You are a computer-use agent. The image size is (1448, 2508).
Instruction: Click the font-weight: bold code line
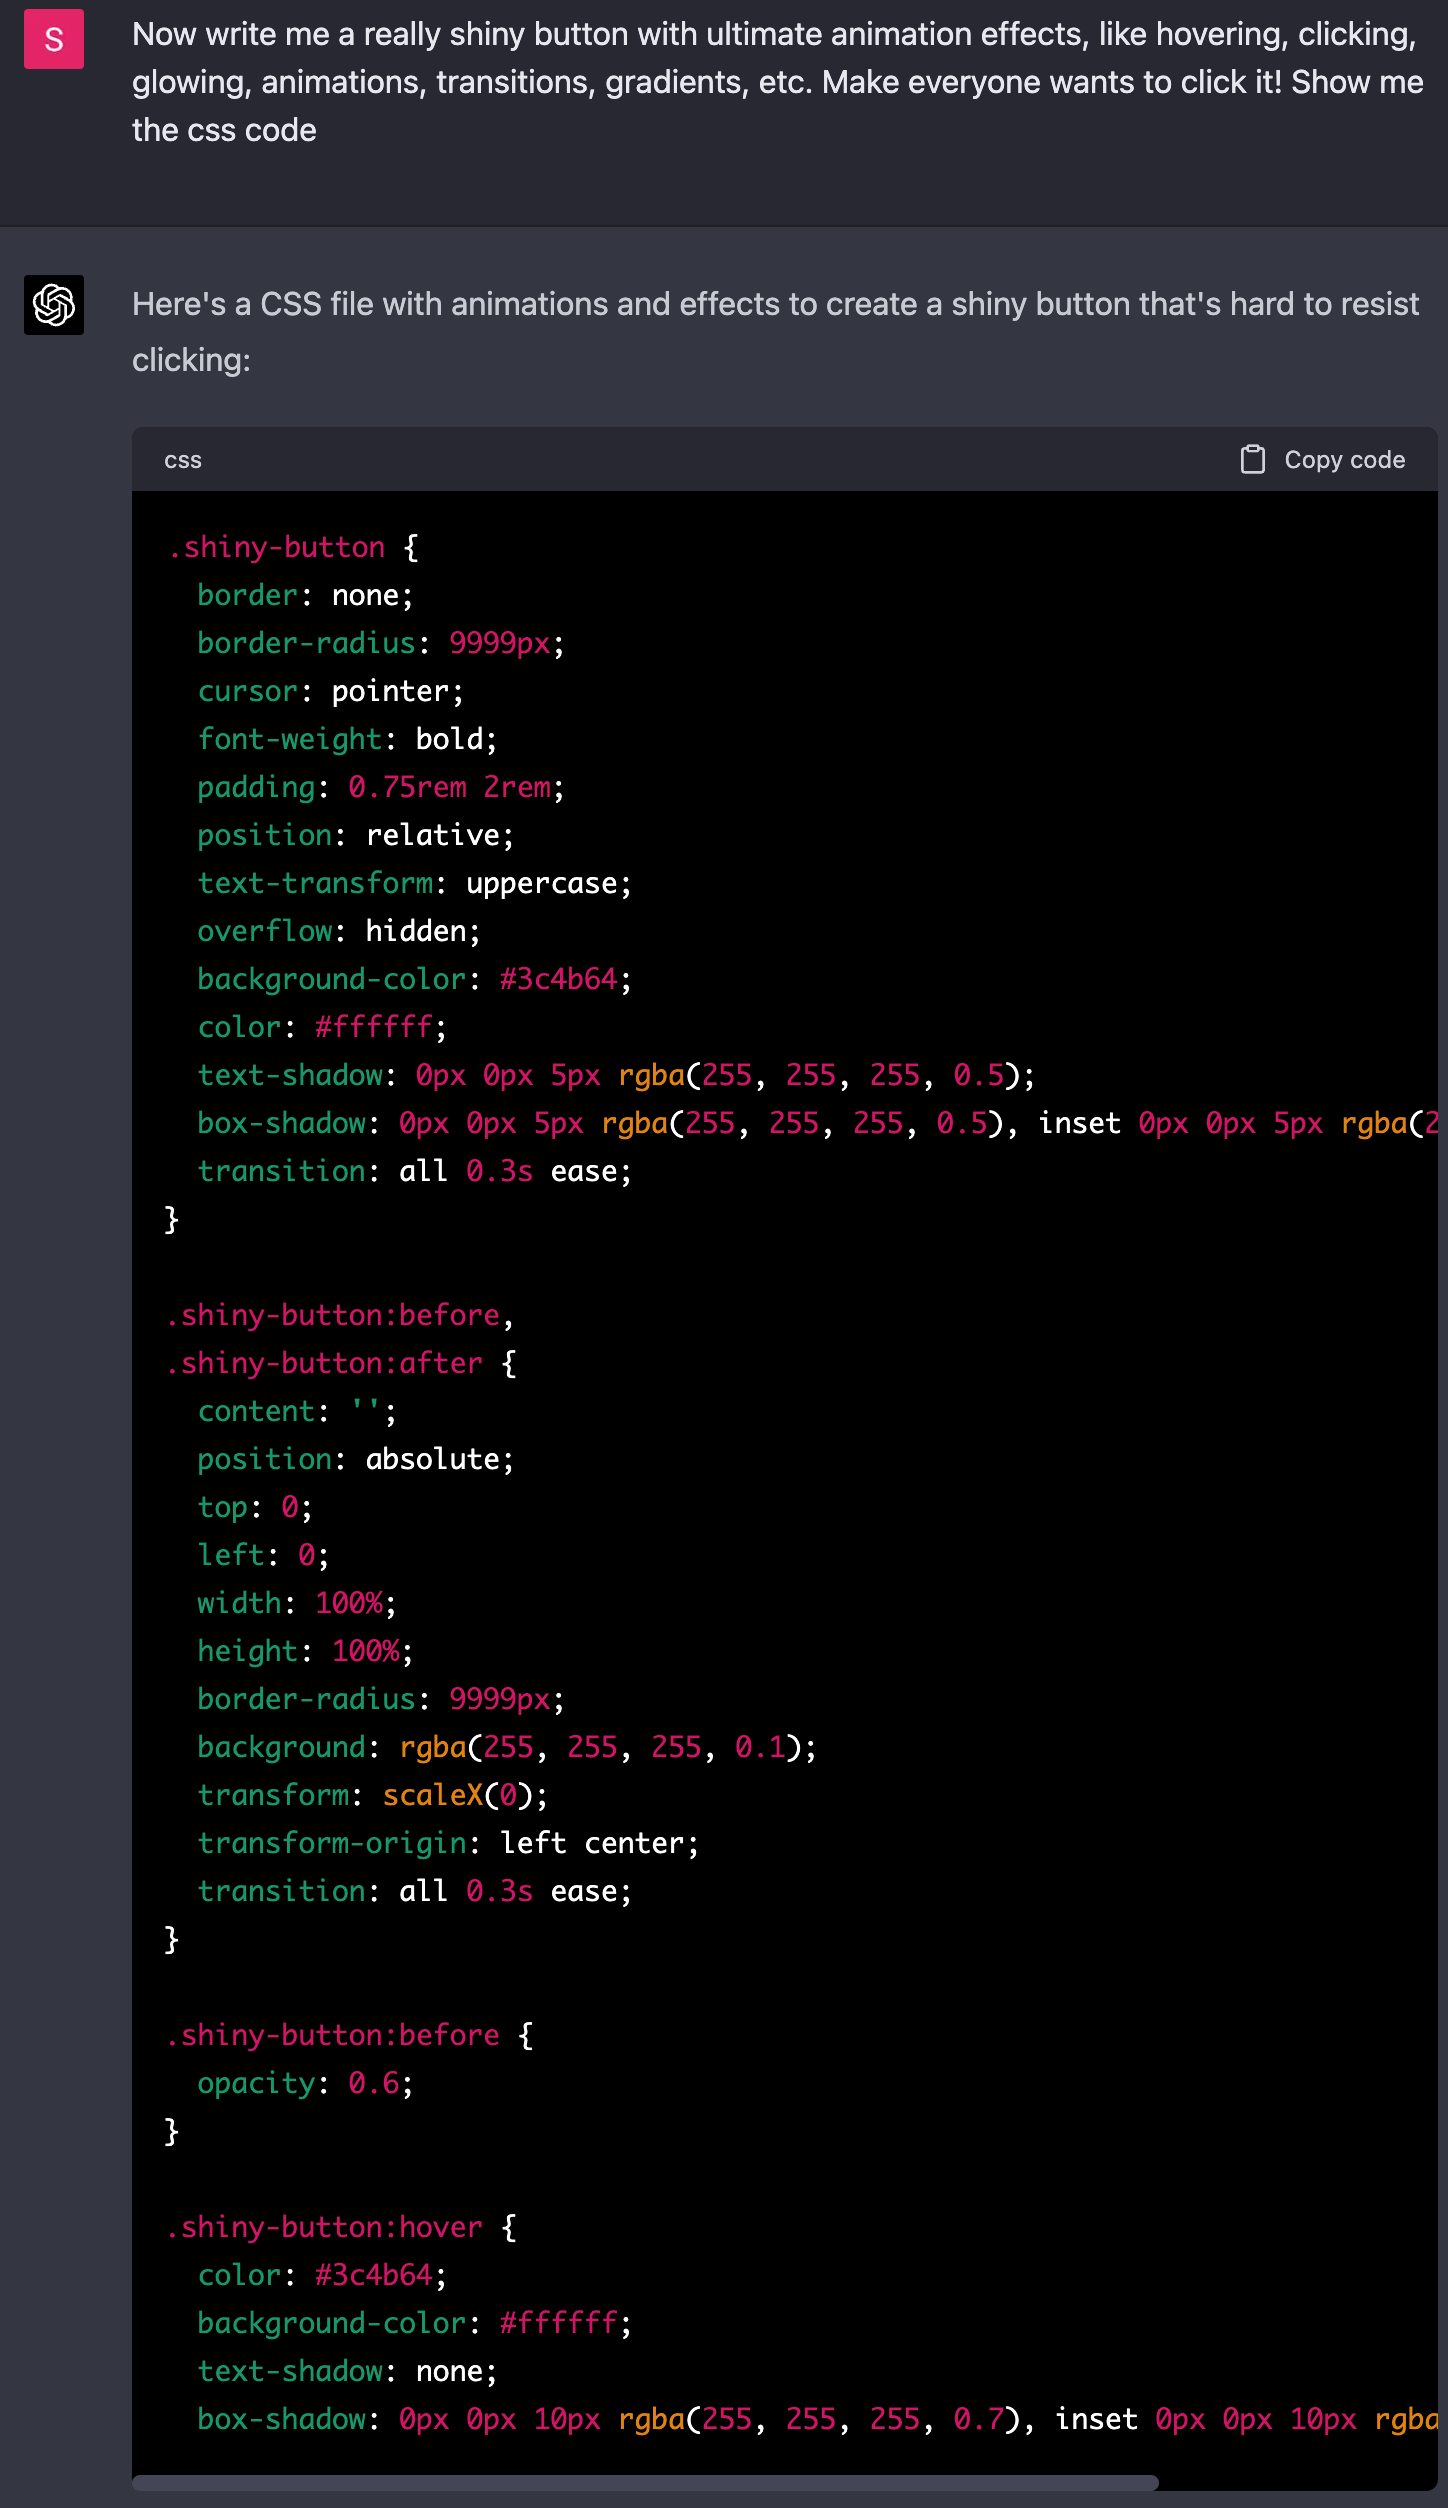[346, 739]
